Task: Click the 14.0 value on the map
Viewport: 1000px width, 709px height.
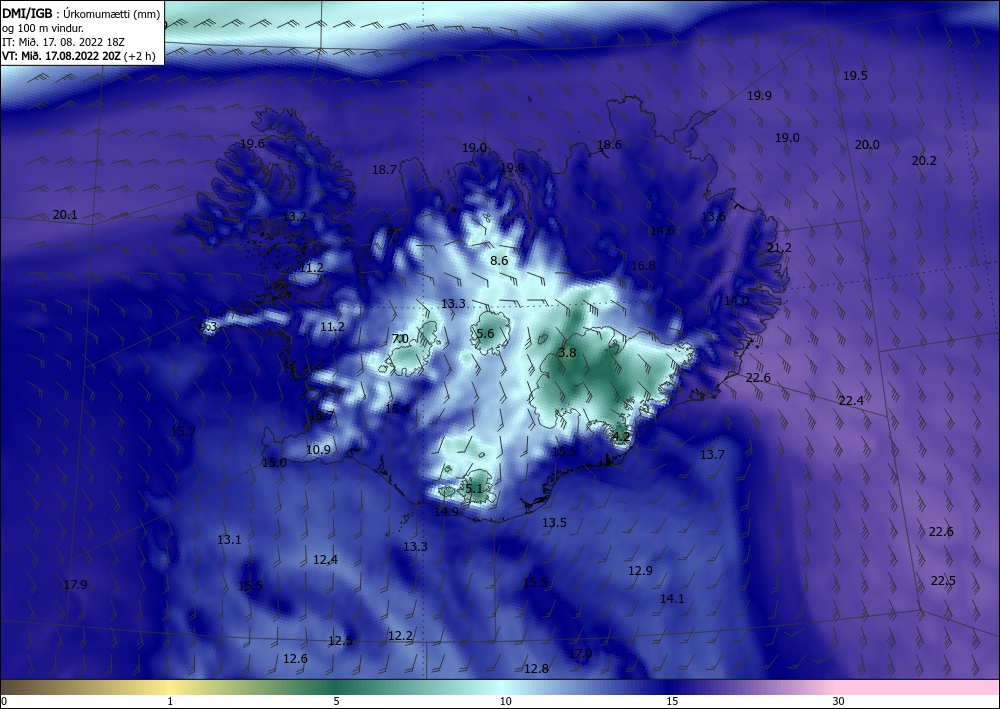Action: pyautogui.click(x=737, y=300)
